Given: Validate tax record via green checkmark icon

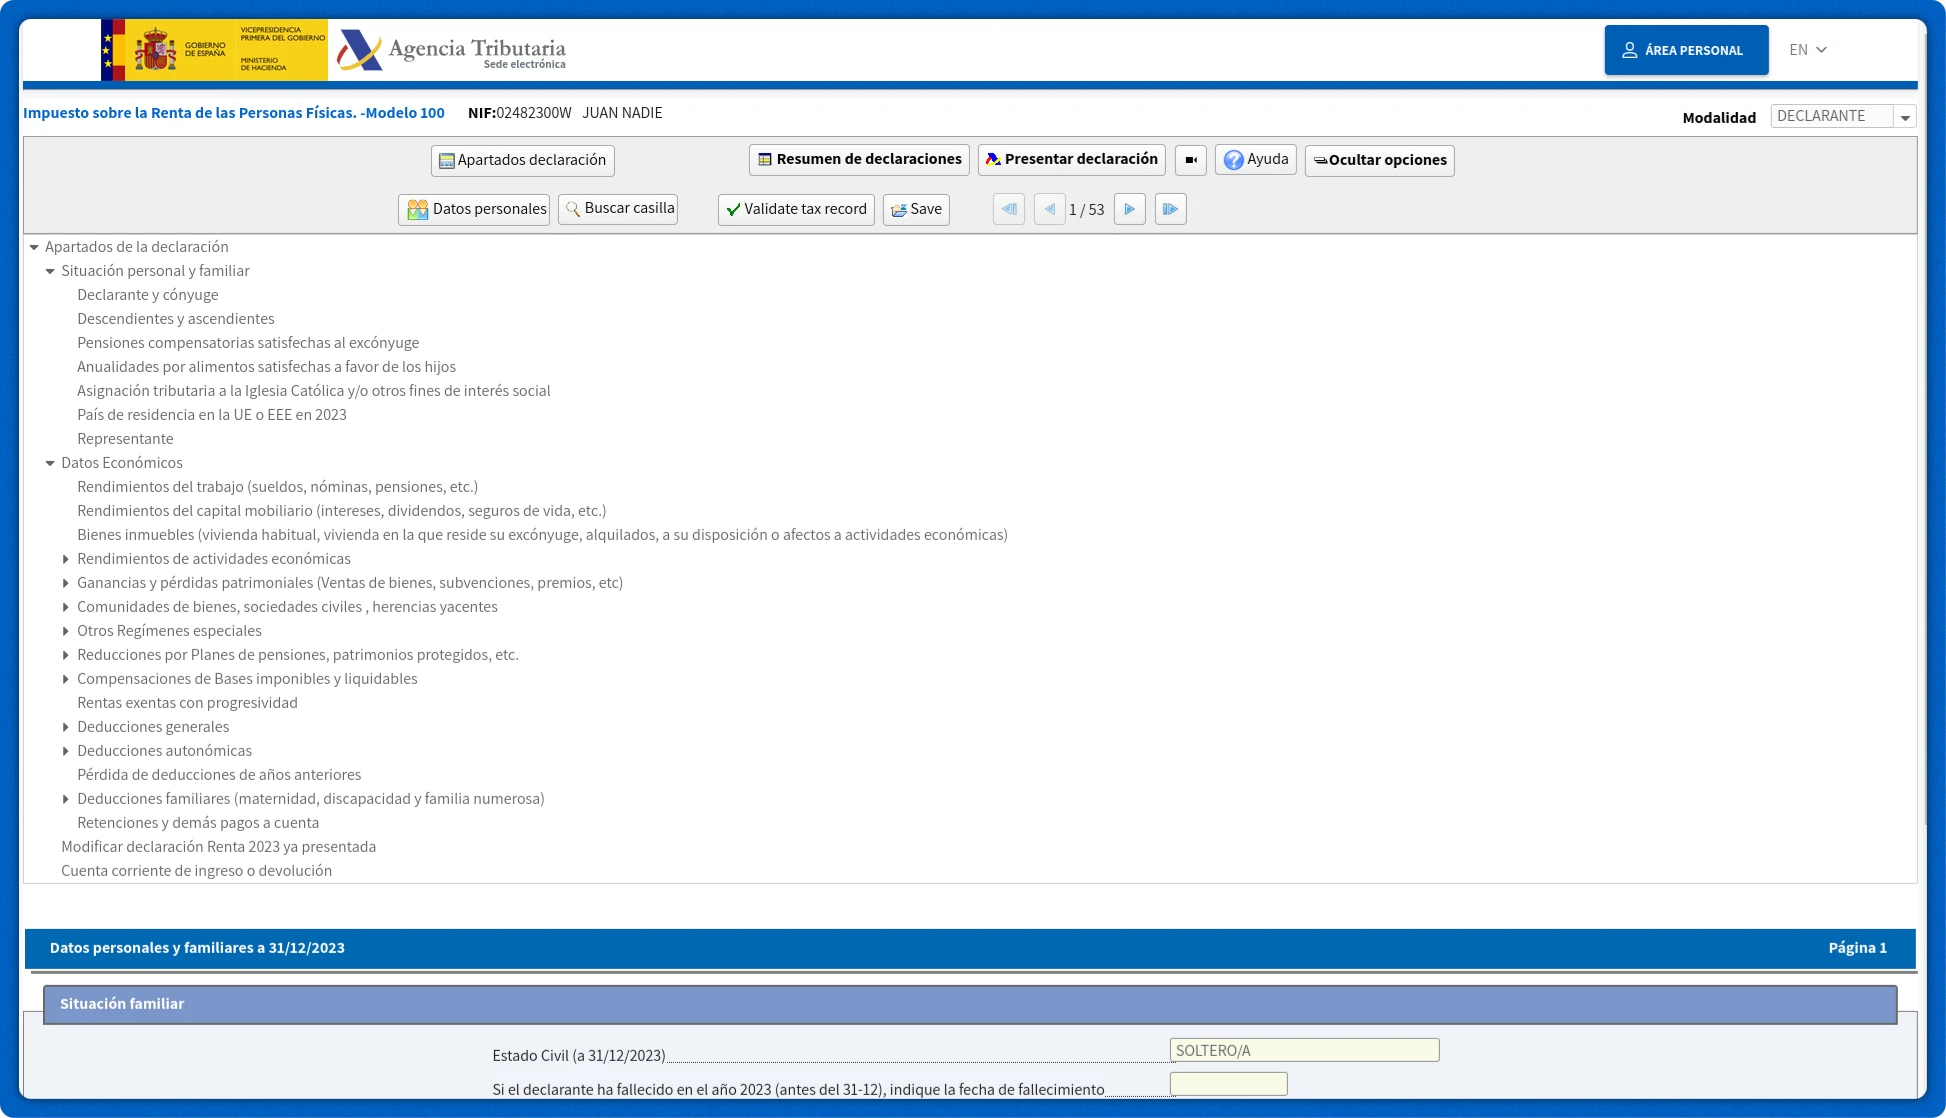Looking at the screenshot, I should coord(733,209).
